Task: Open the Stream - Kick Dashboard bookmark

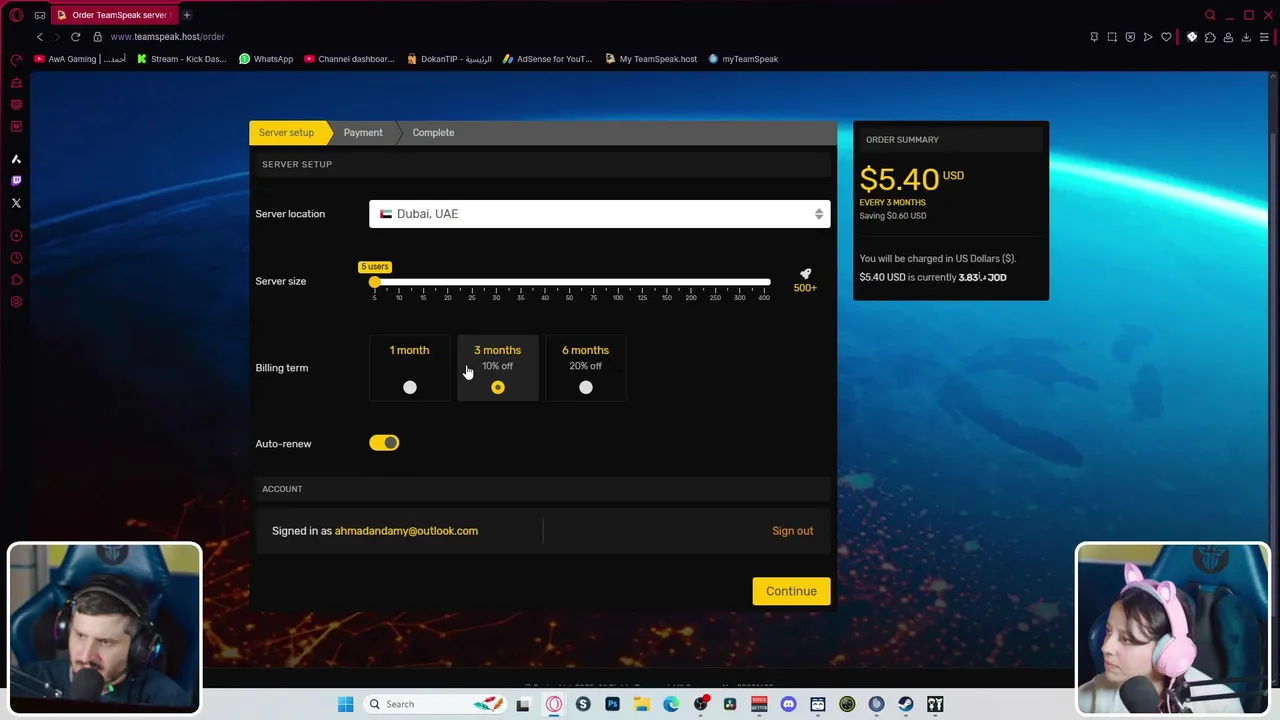Action: click(182, 59)
